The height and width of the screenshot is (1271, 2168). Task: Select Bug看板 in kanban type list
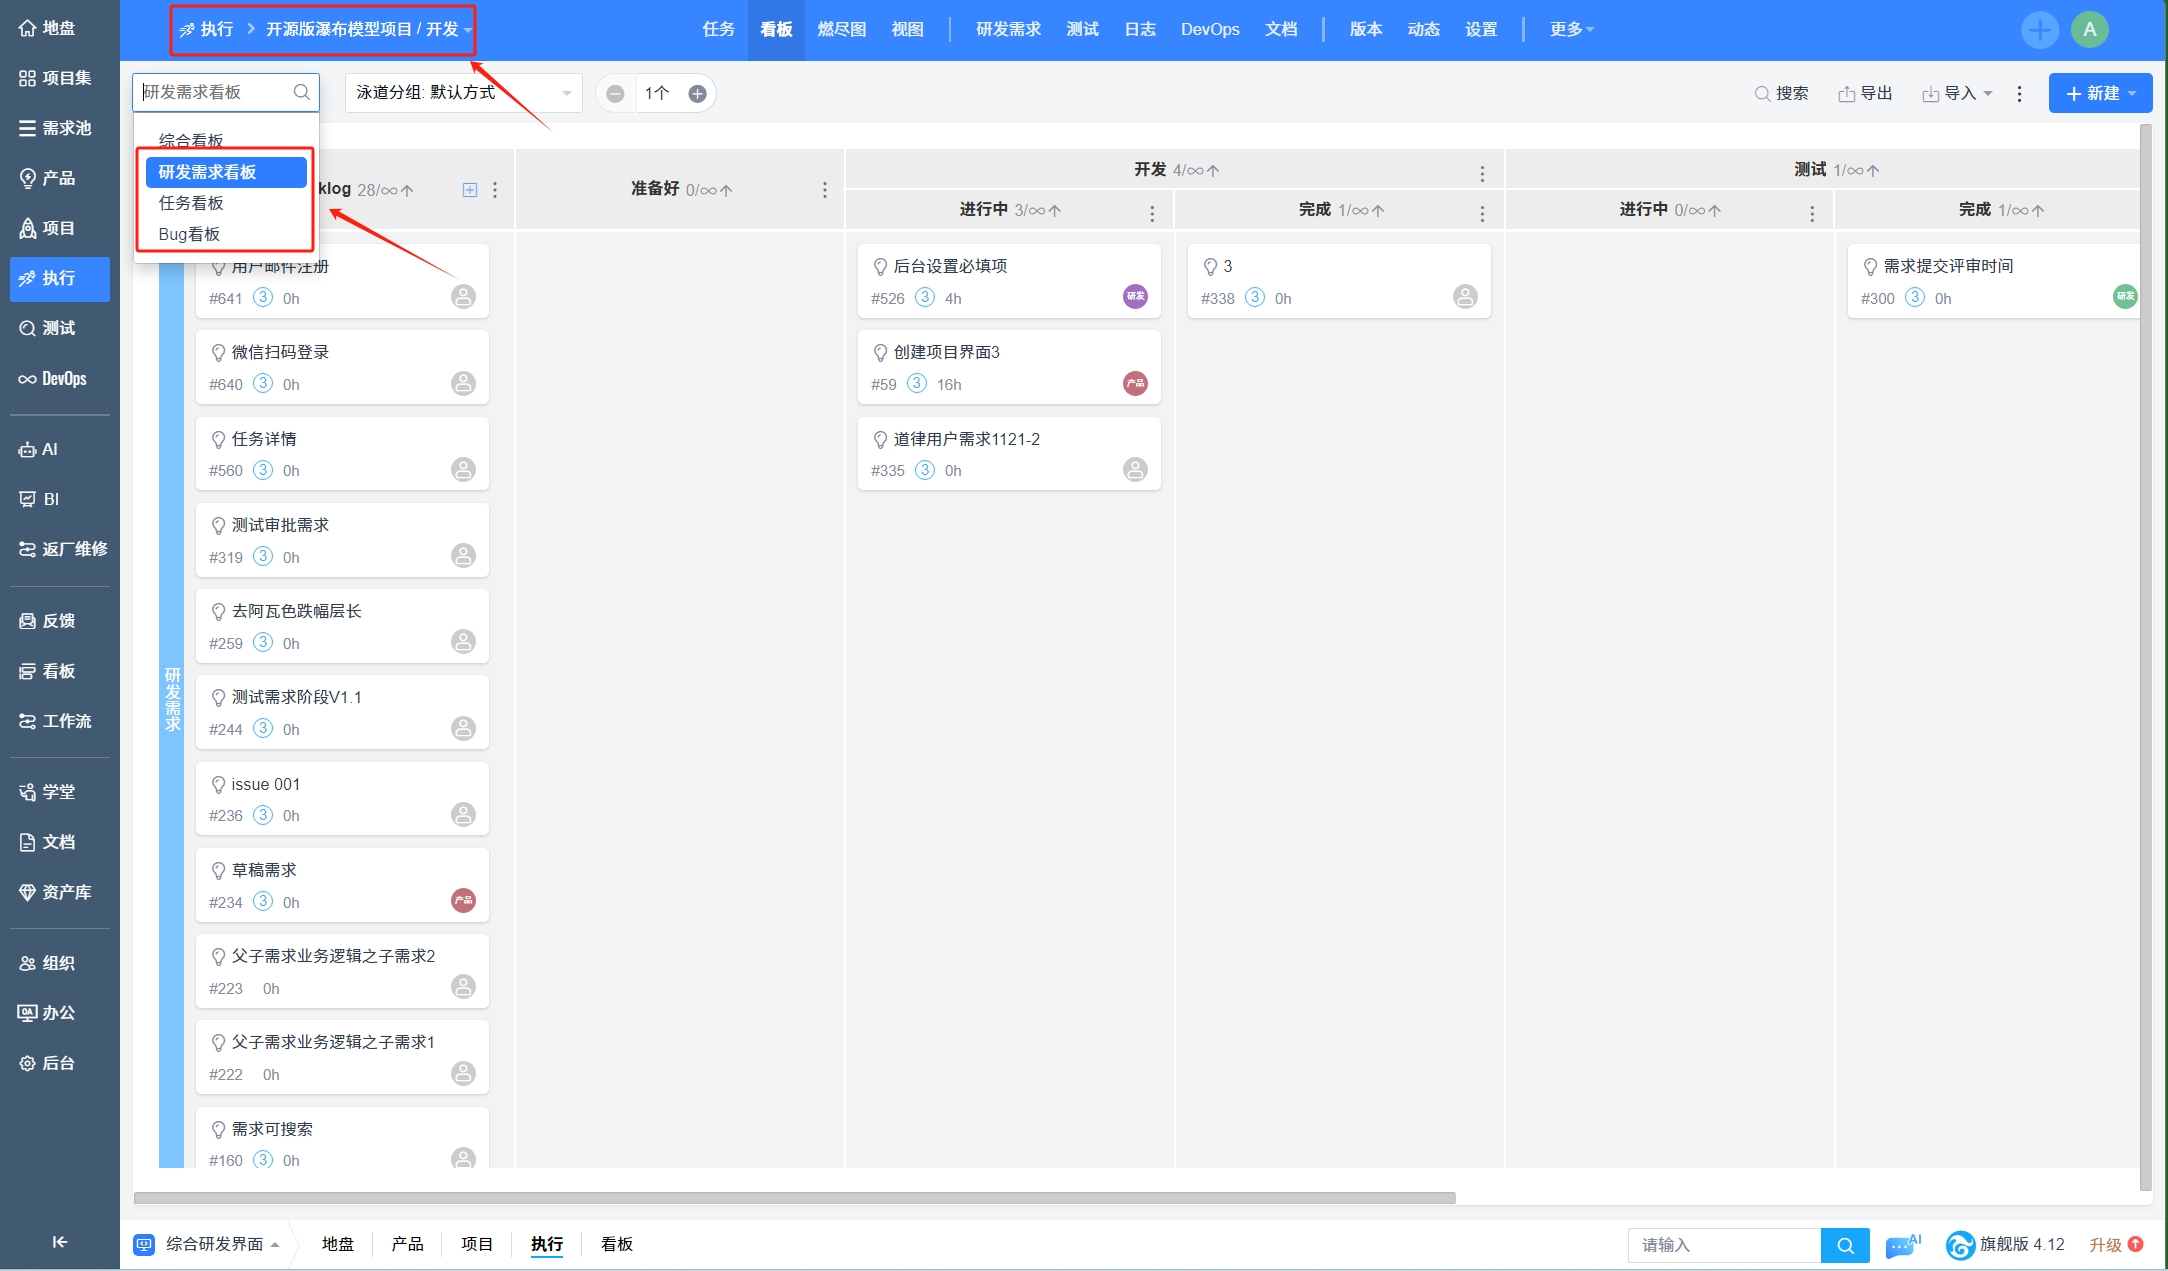click(x=189, y=234)
